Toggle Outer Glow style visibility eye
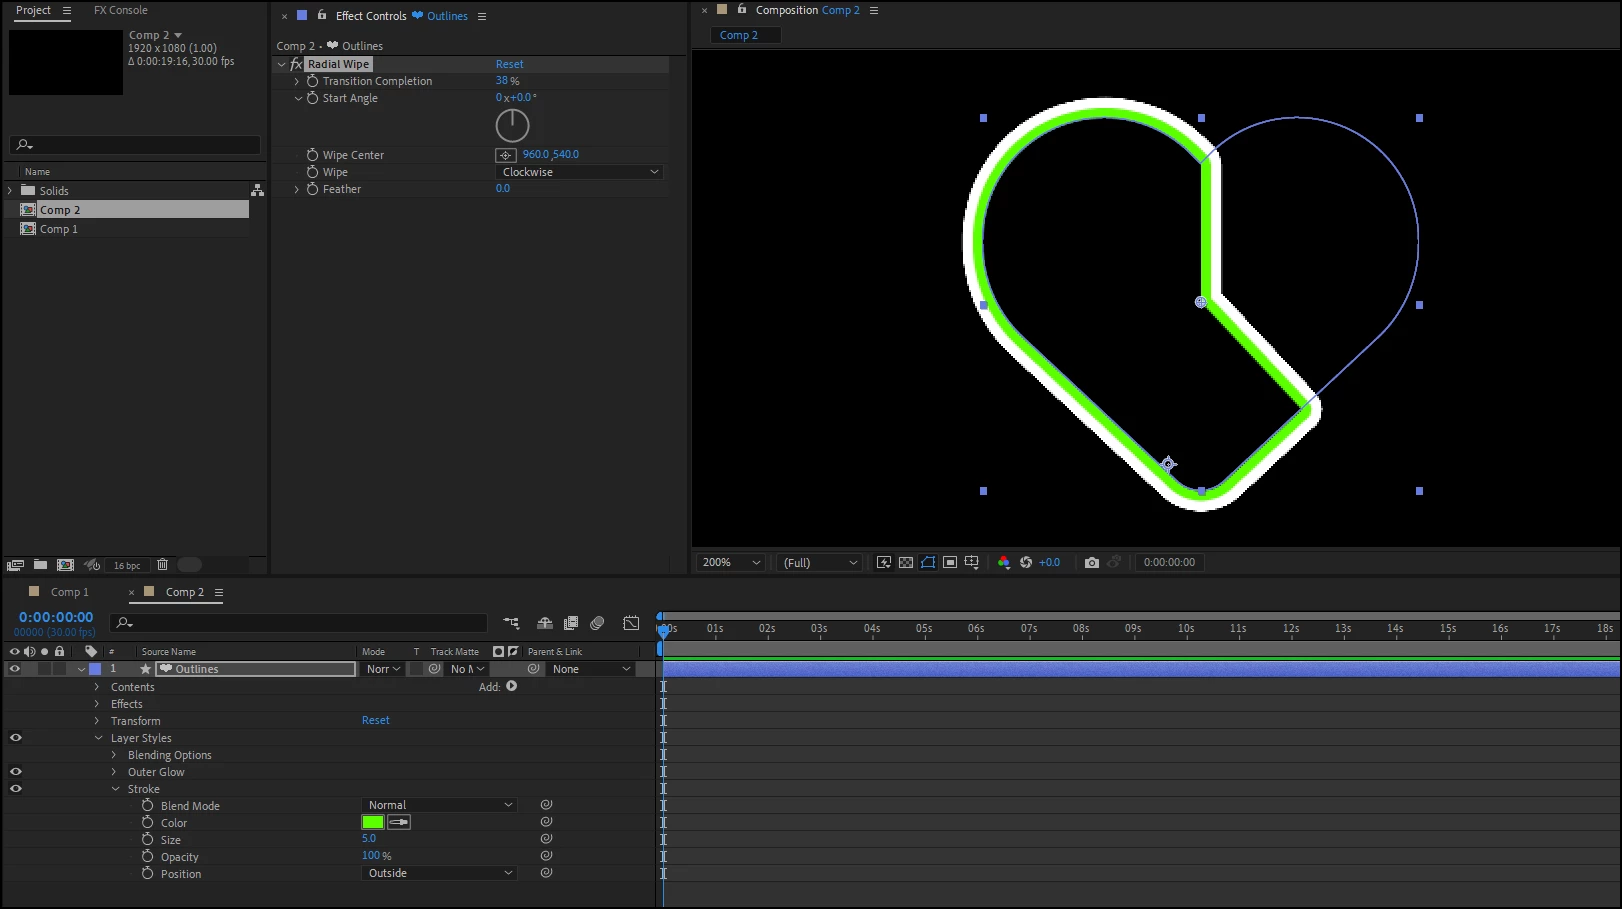Viewport: 1622px width, 909px height. pos(15,772)
